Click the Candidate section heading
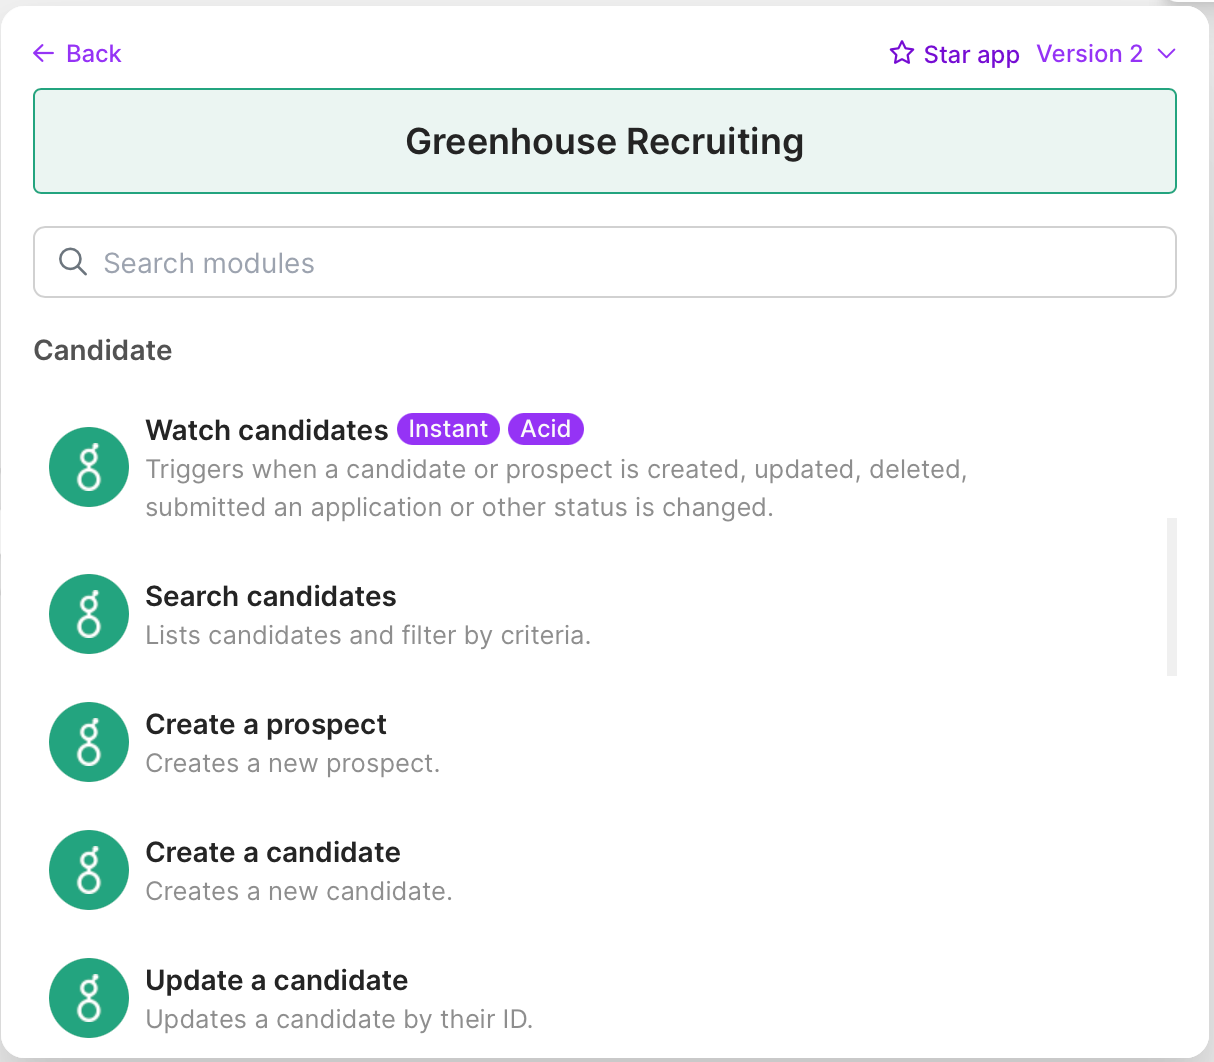This screenshot has height=1062, width=1214. click(x=103, y=350)
